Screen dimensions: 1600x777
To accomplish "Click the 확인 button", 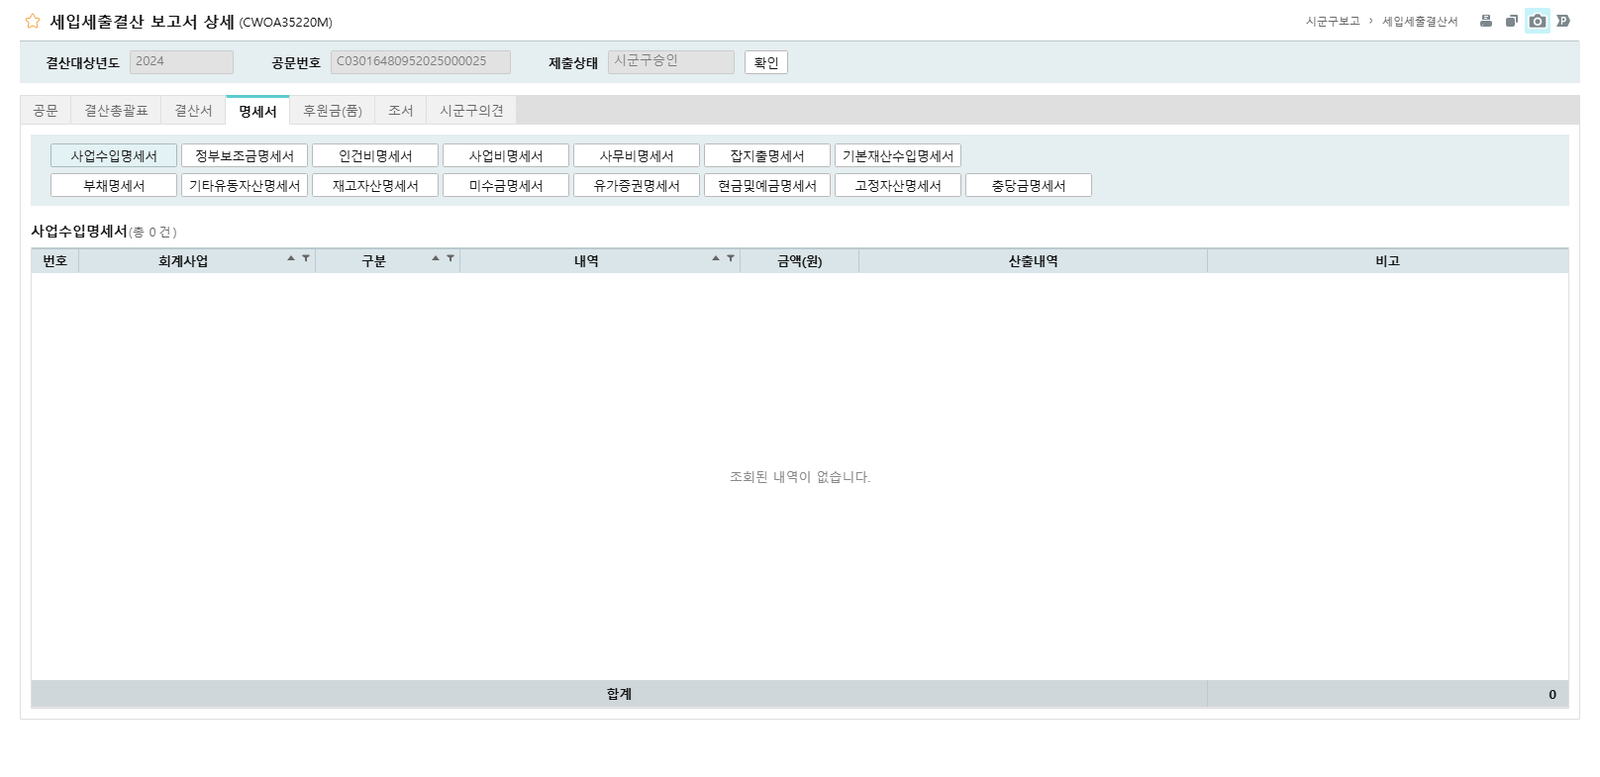I will (766, 63).
